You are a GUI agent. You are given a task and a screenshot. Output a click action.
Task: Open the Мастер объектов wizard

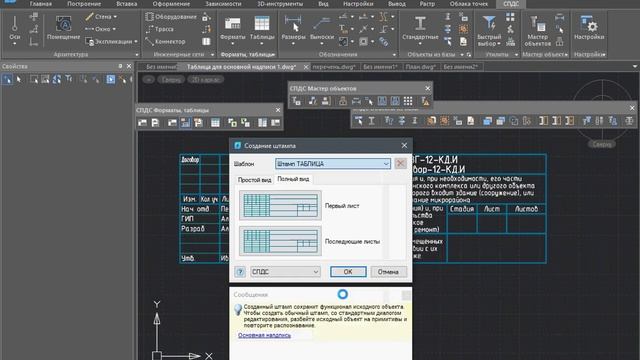[538, 30]
